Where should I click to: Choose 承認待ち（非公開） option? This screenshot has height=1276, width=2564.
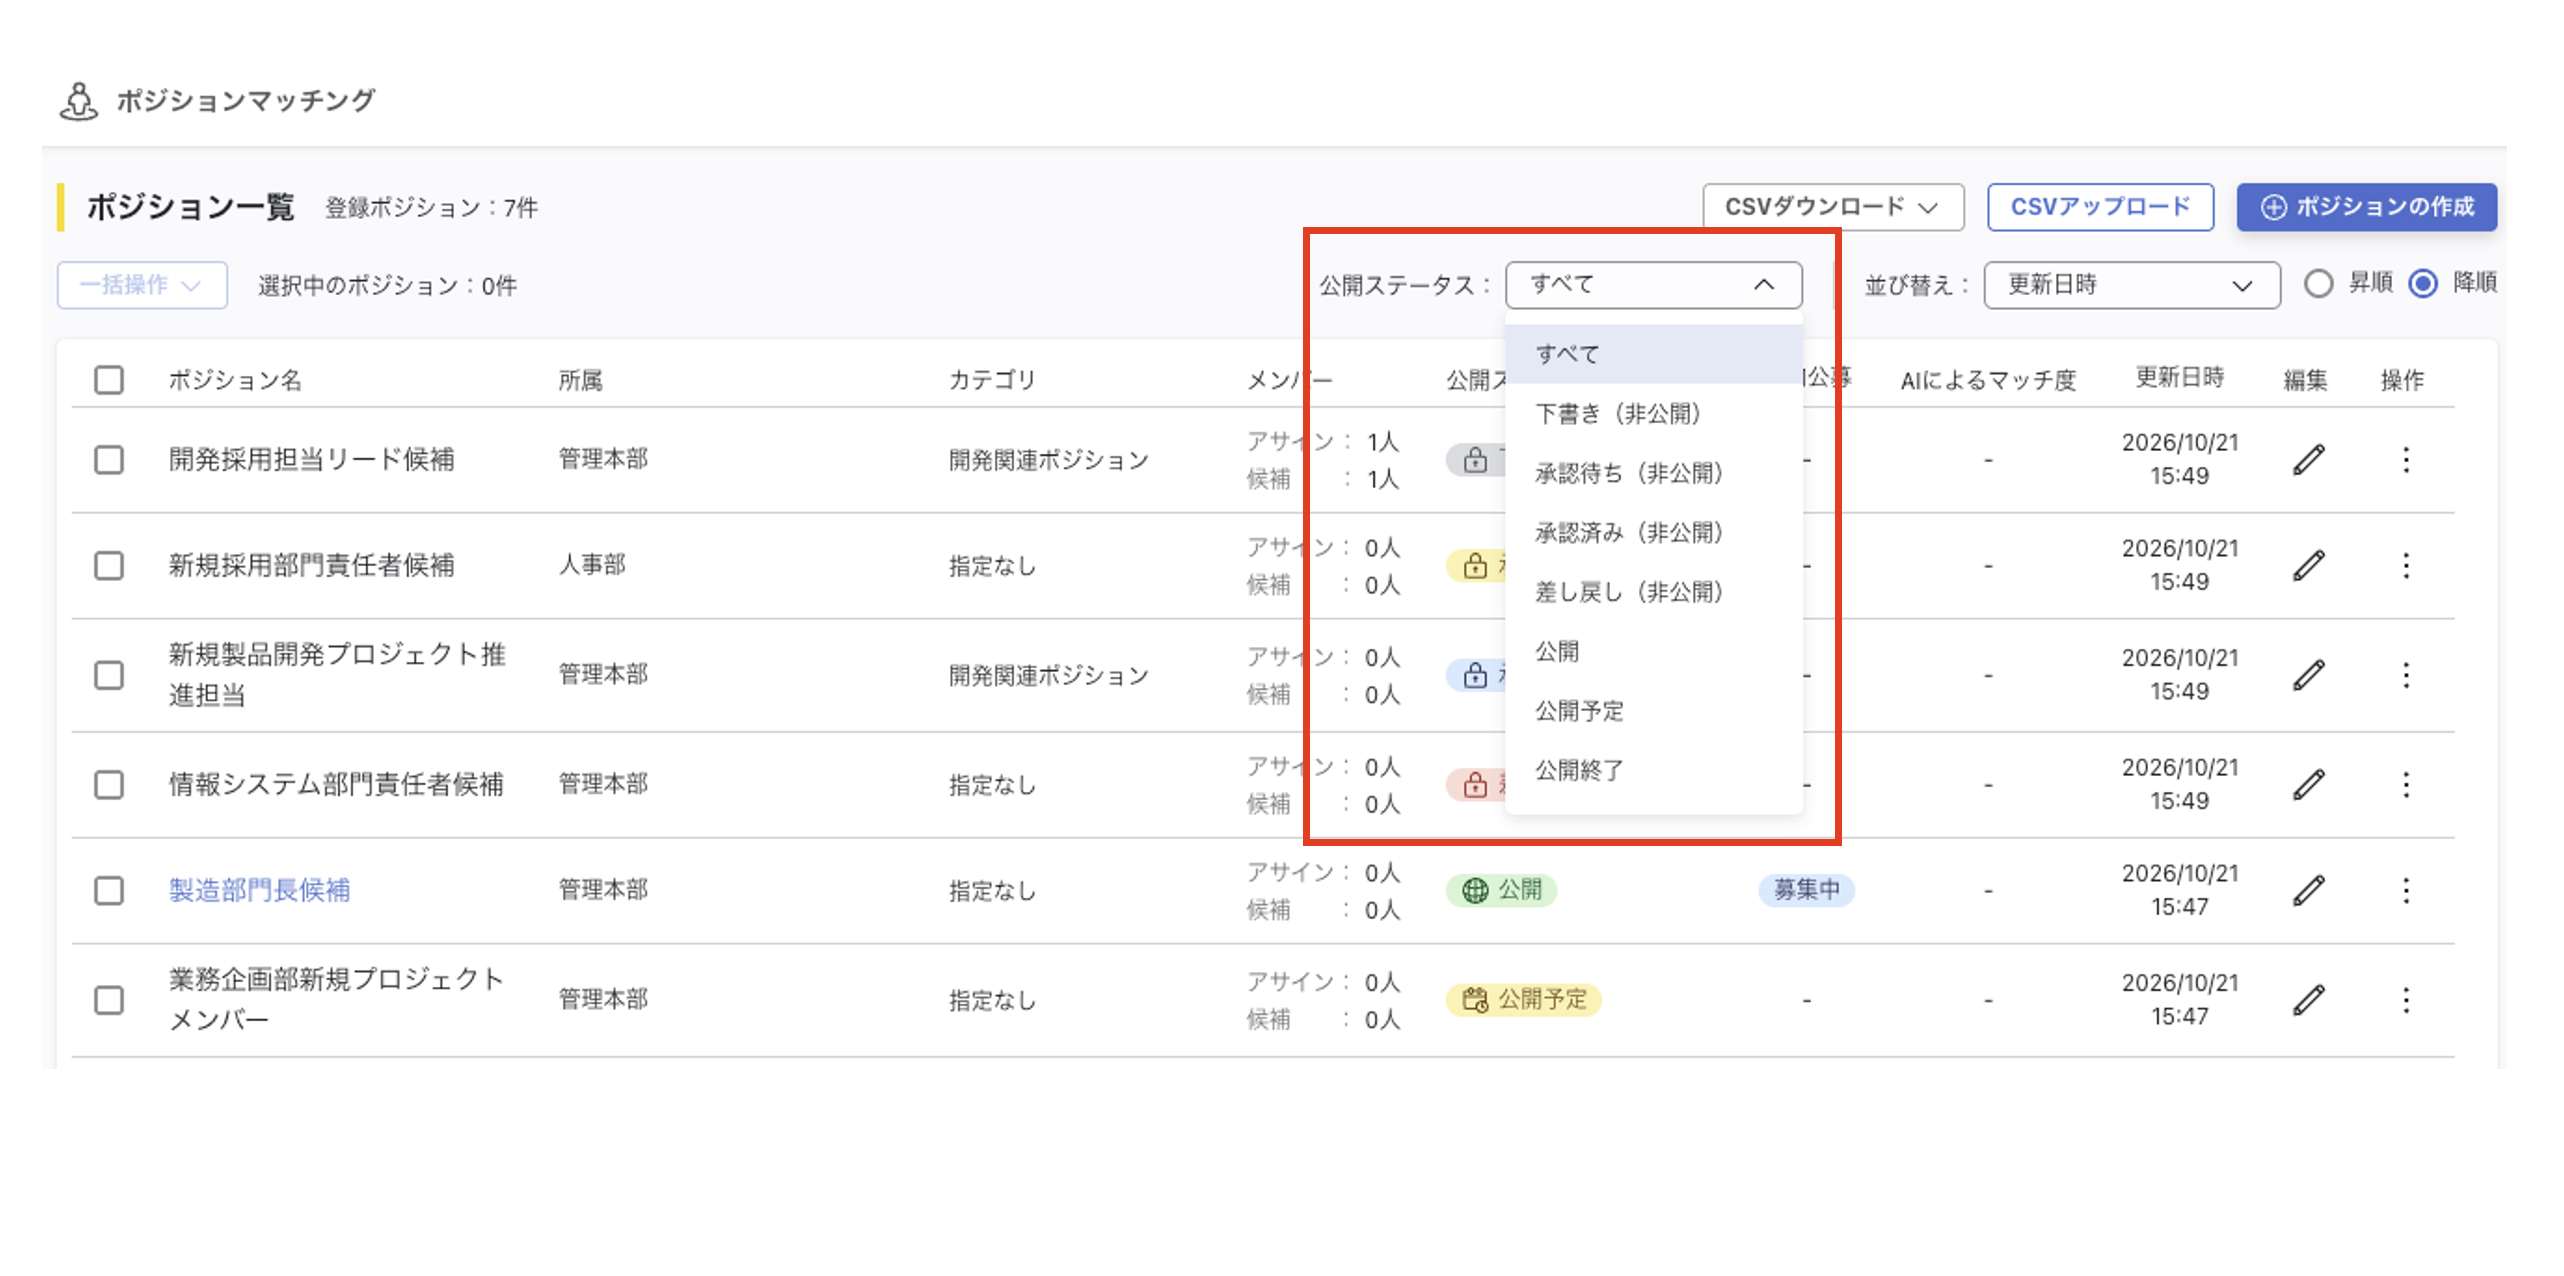(1653, 473)
